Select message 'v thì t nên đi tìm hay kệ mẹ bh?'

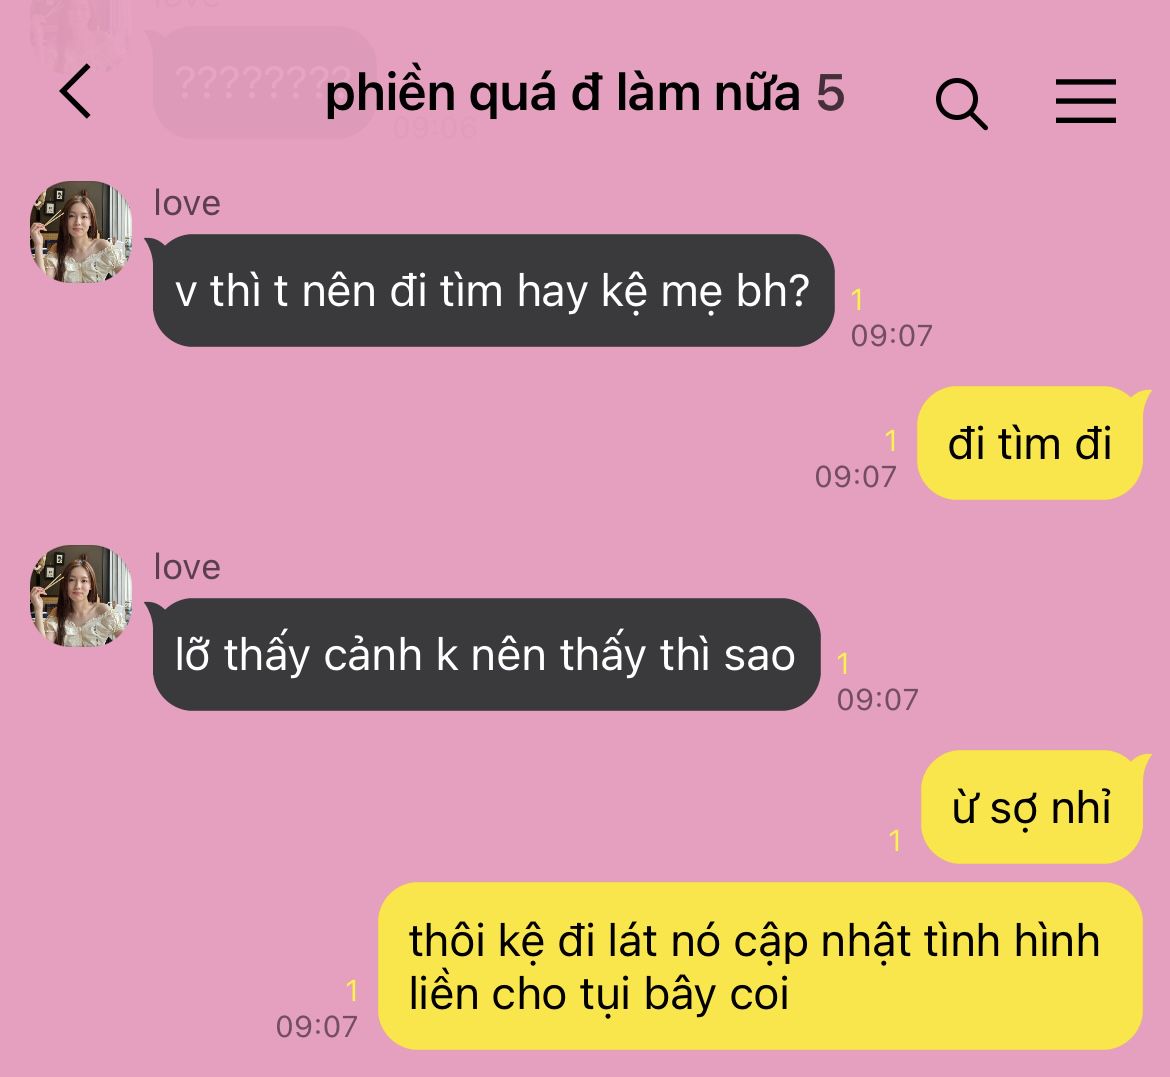[492, 290]
